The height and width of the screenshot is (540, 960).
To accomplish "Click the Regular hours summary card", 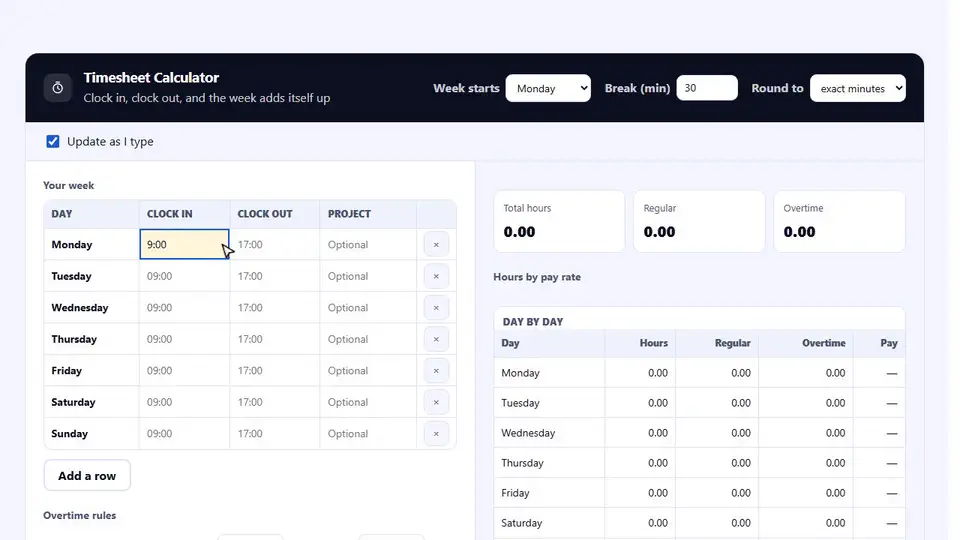I will (x=699, y=222).
